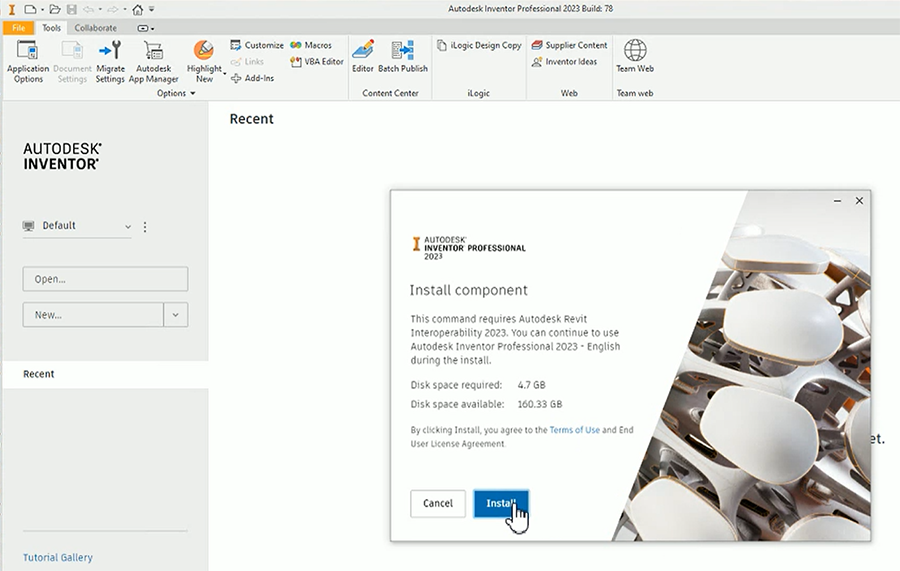Launch Autodesk App Manager
Screen dimensions: 900x571
click(153, 61)
